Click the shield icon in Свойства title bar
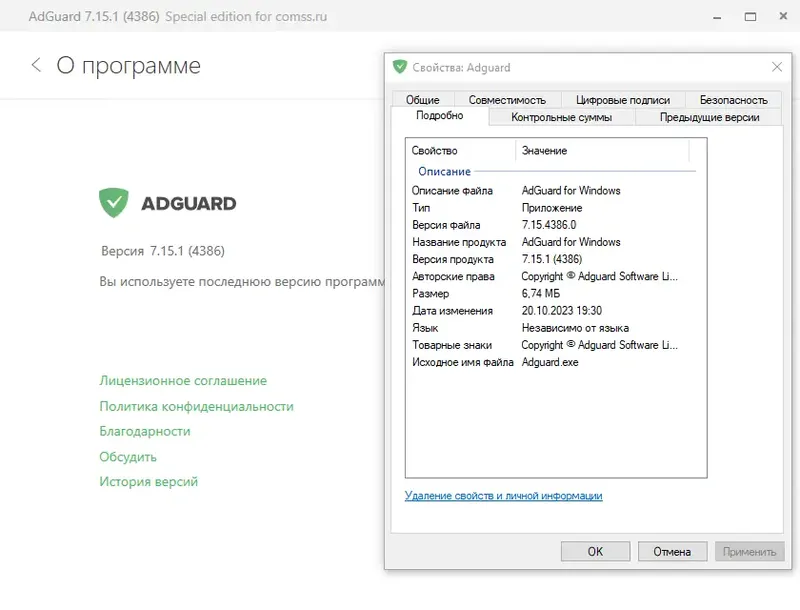800x610 pixels. coord(399,67)
